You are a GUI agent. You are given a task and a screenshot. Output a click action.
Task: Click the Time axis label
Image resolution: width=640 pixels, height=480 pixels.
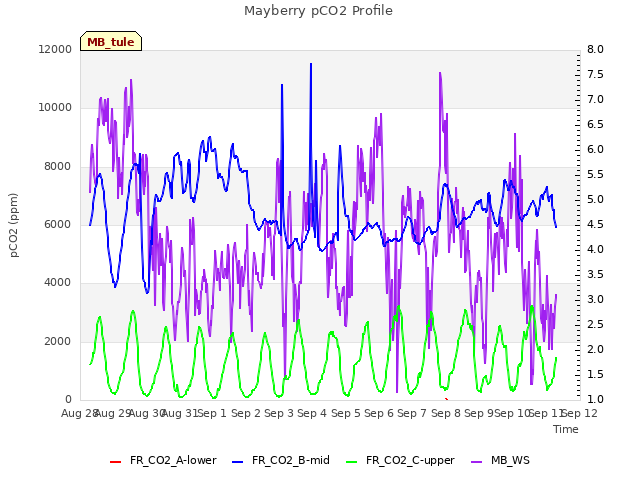[x=566, y=429]
